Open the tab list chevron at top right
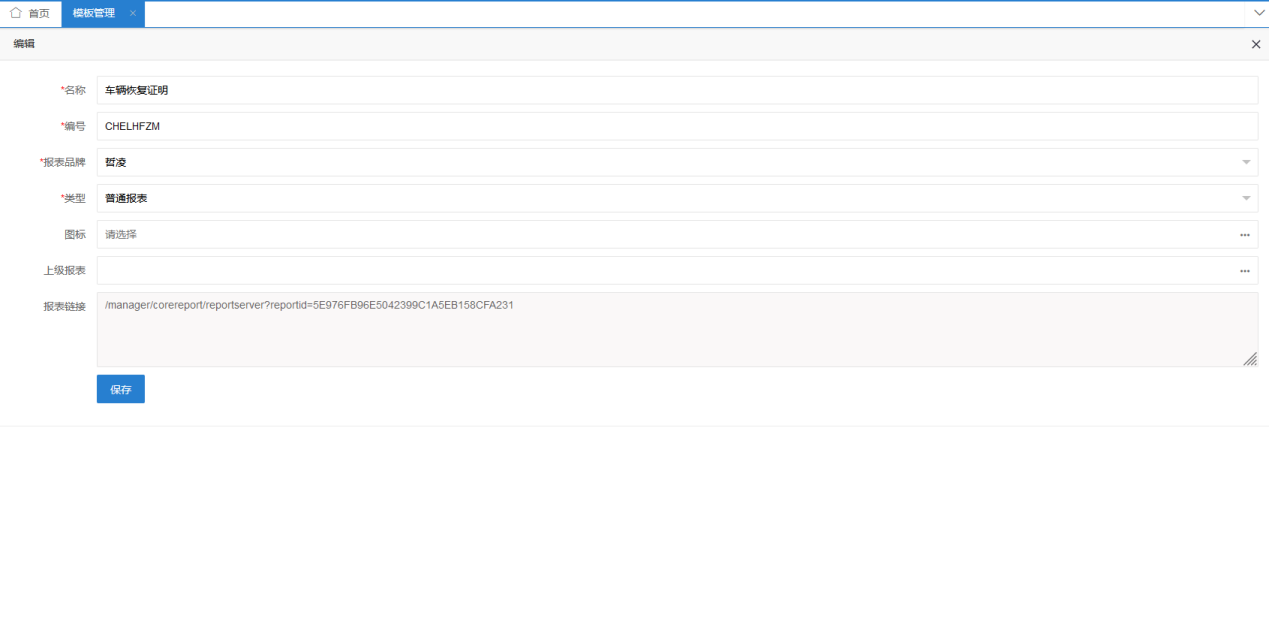 (1258, 13)
